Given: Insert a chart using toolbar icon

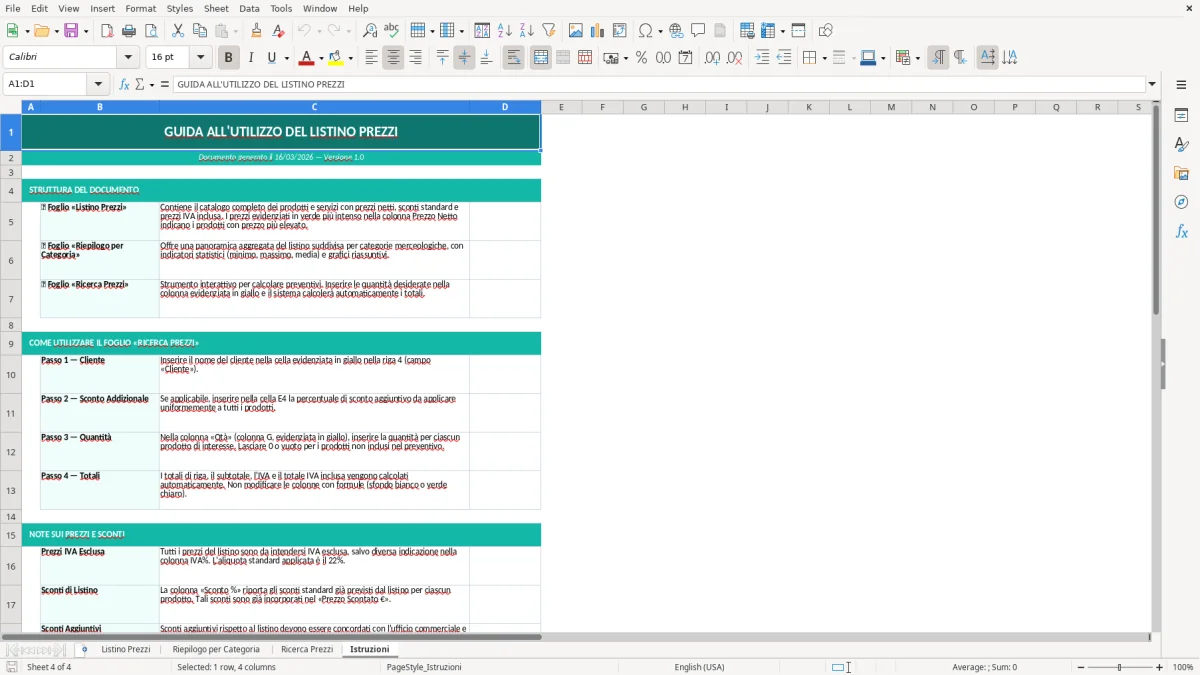Looking at the screenshot, I should [x=597, y=31].
